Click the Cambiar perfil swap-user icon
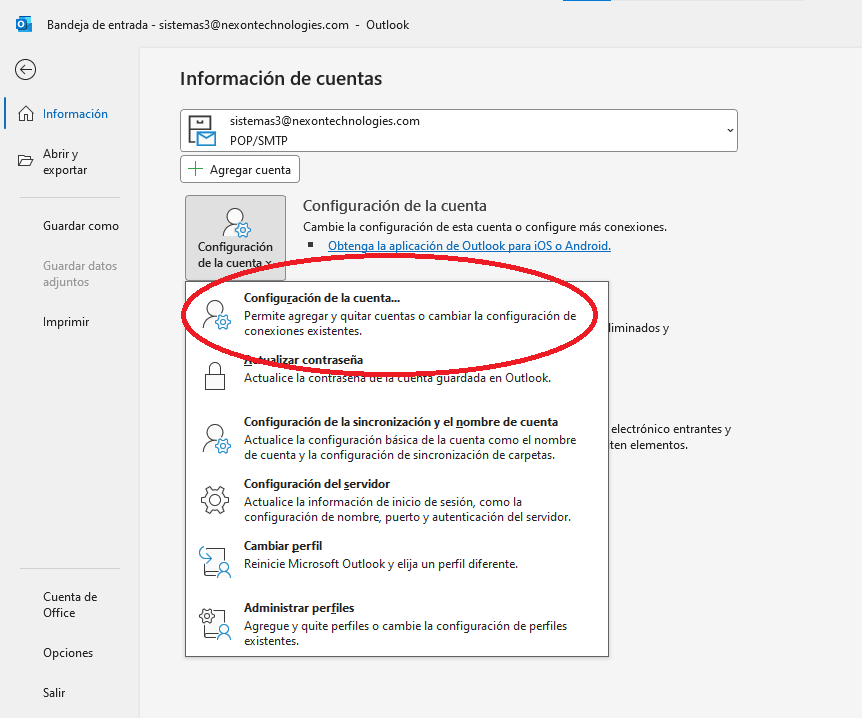The image size is (862, 718). [215, 562]
